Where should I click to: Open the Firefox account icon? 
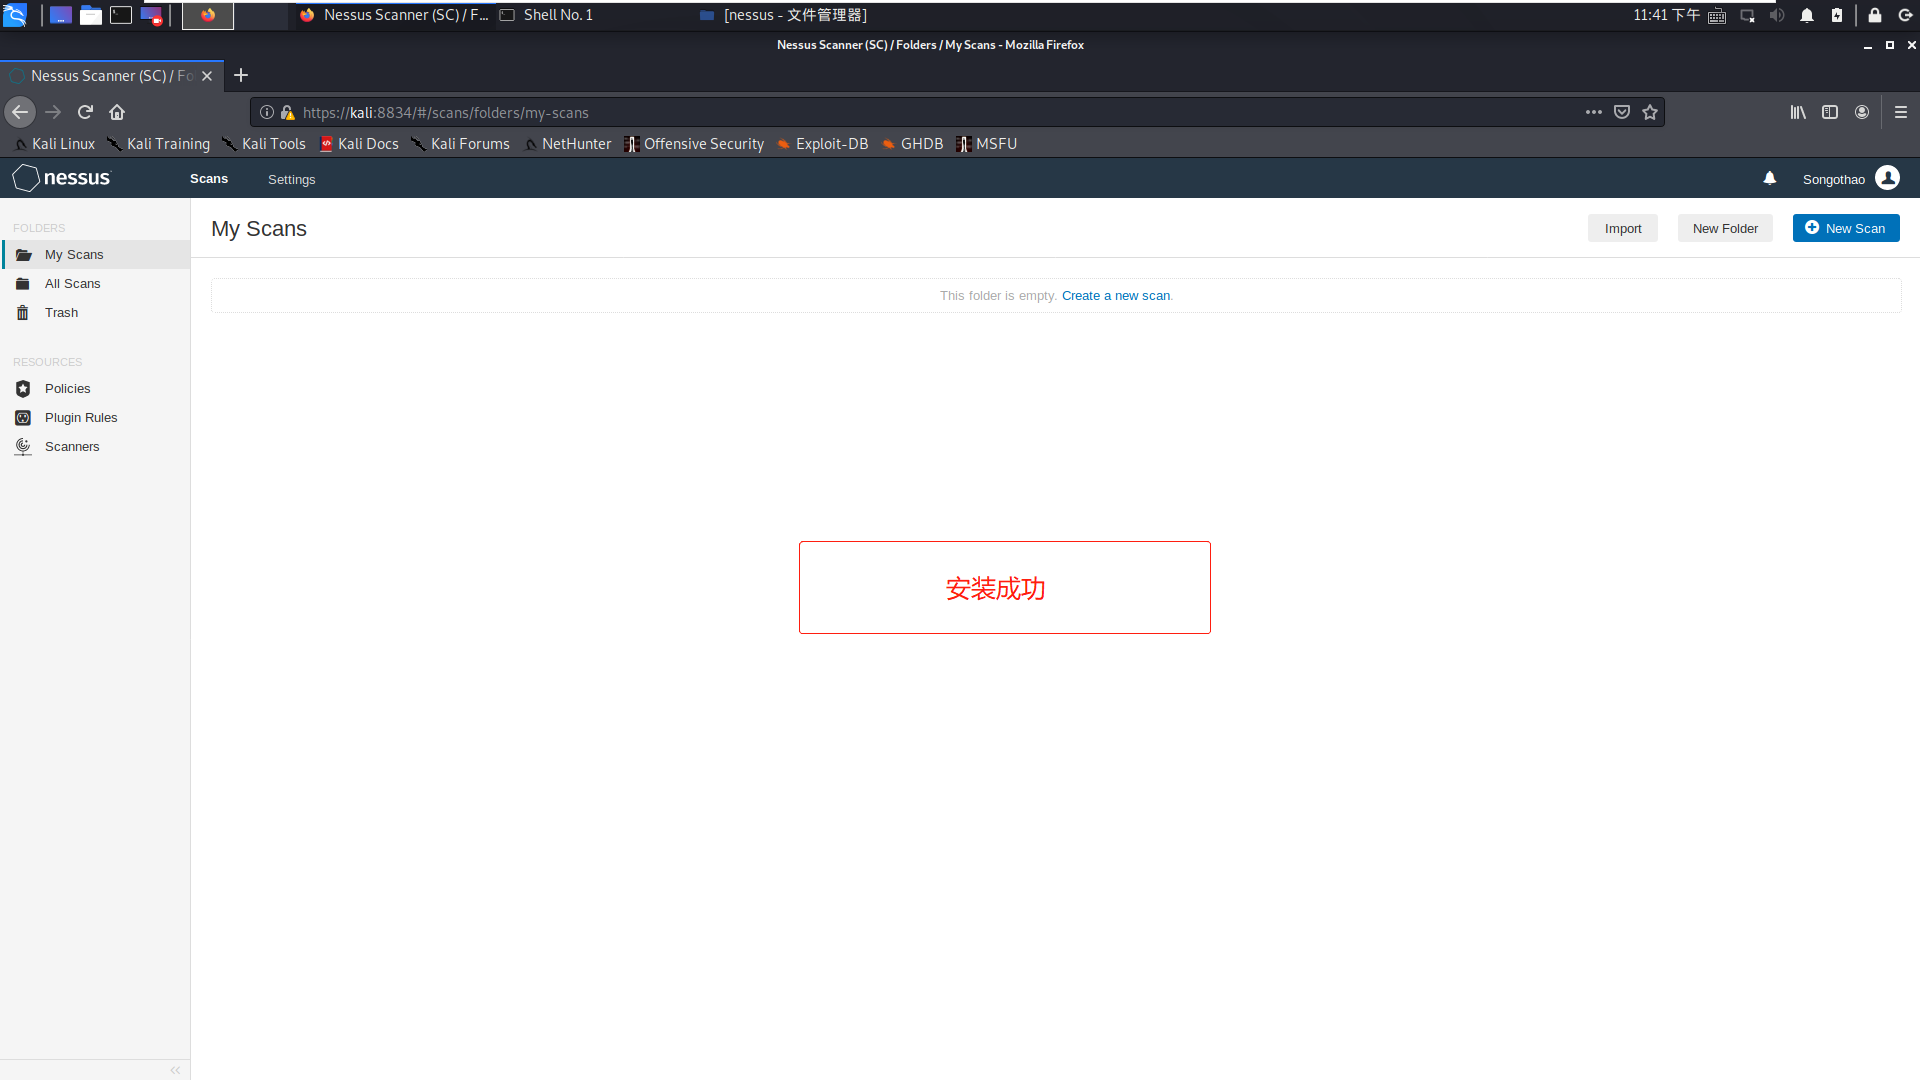point(1862,112)
